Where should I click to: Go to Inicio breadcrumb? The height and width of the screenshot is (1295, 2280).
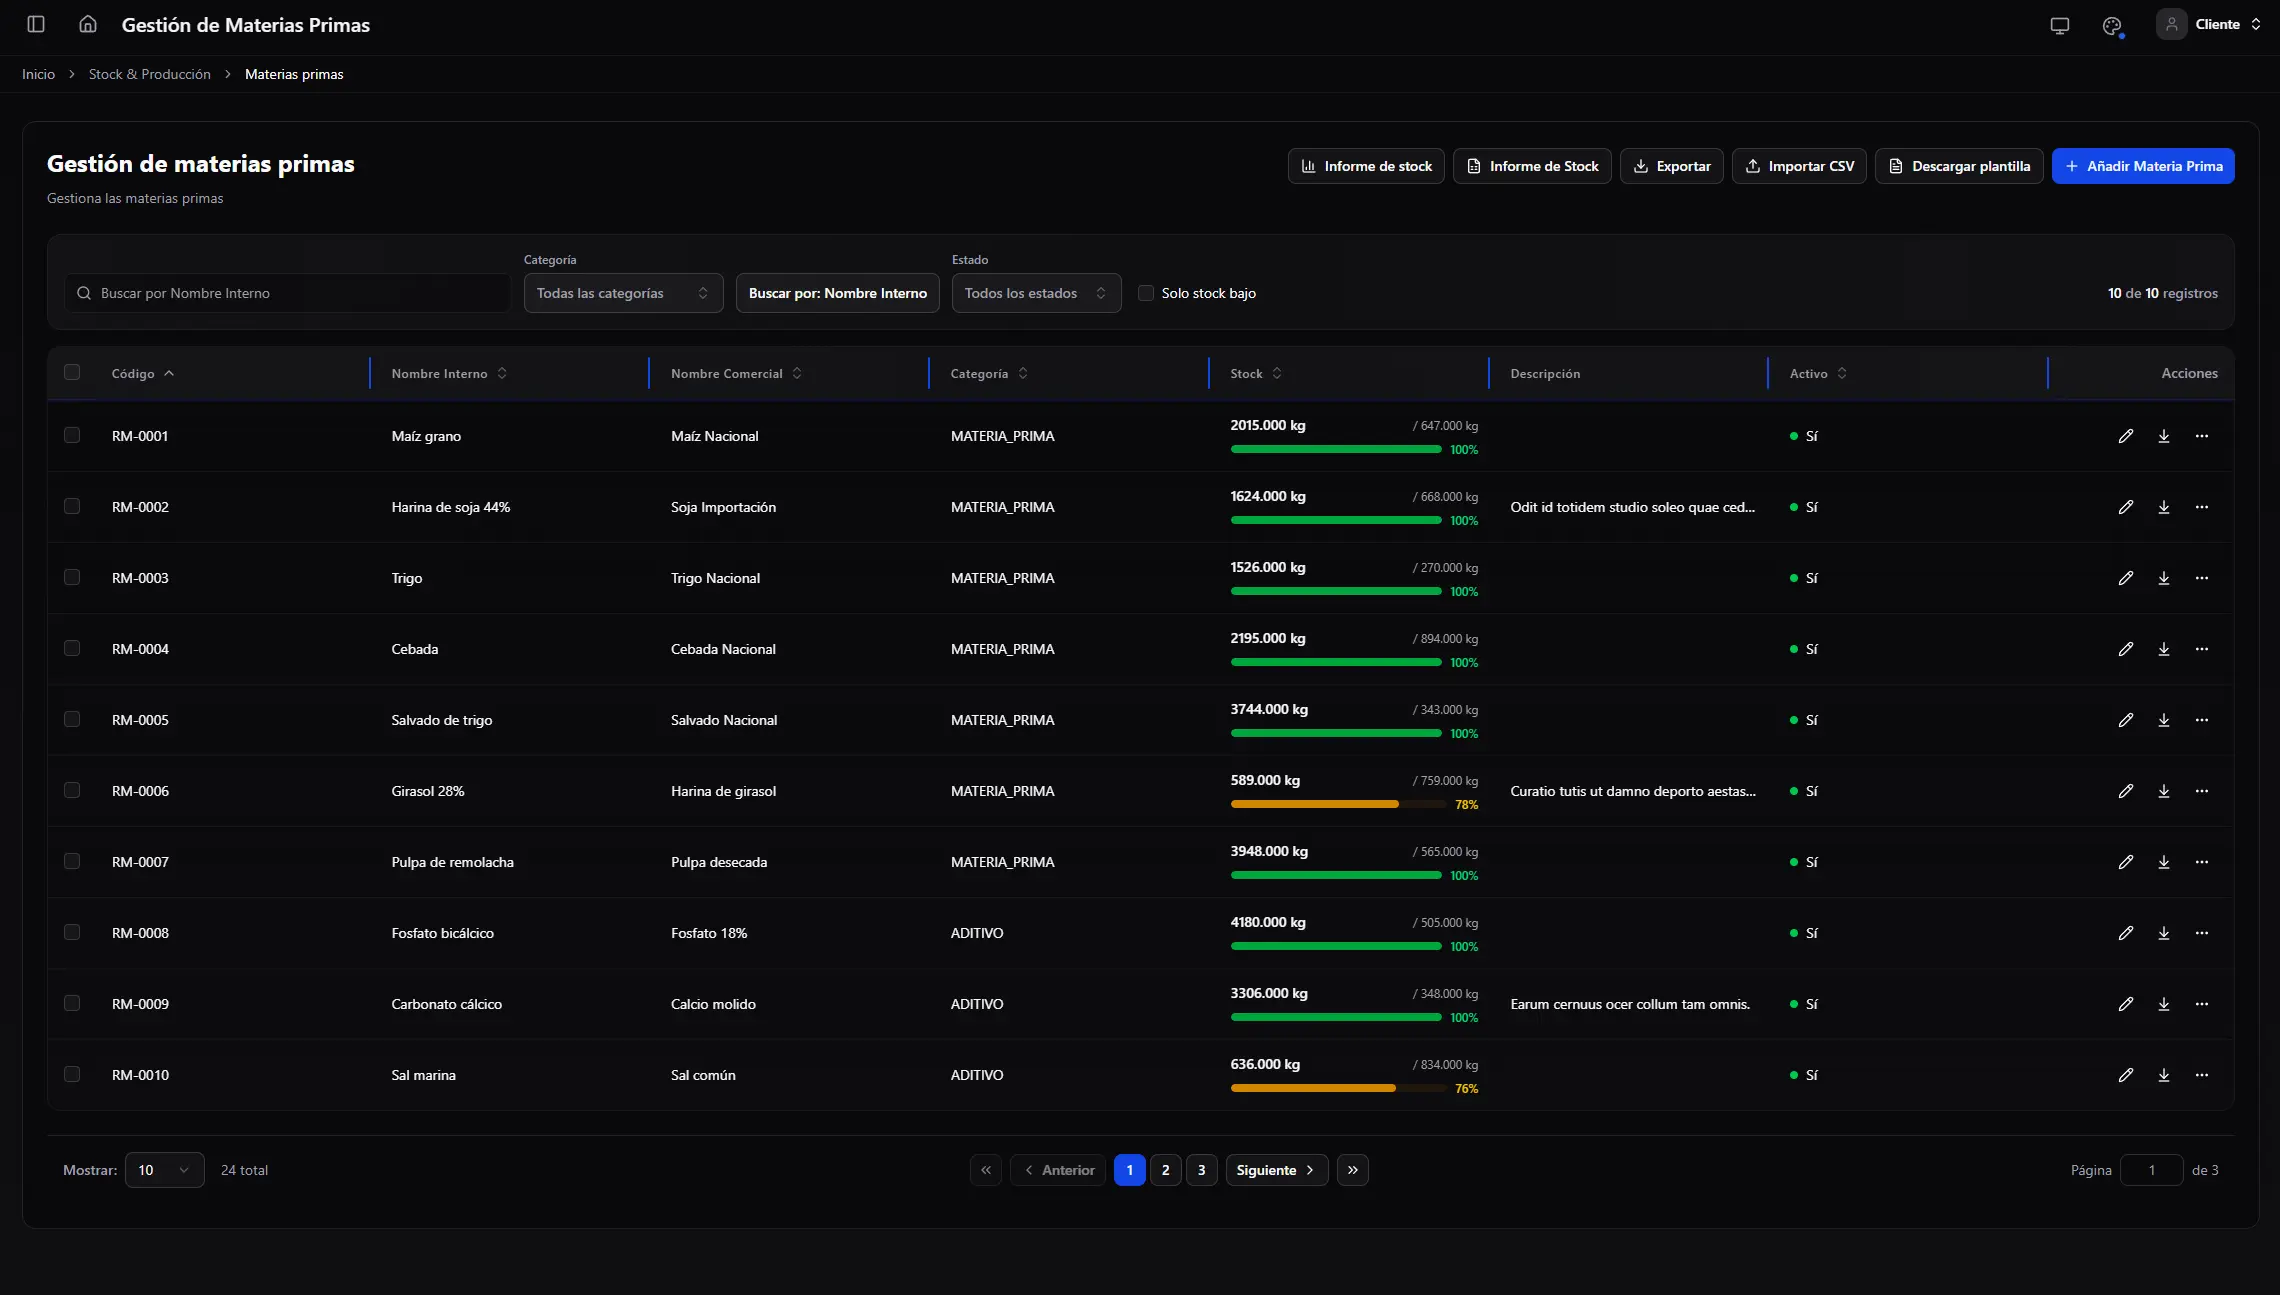point(38,74)
